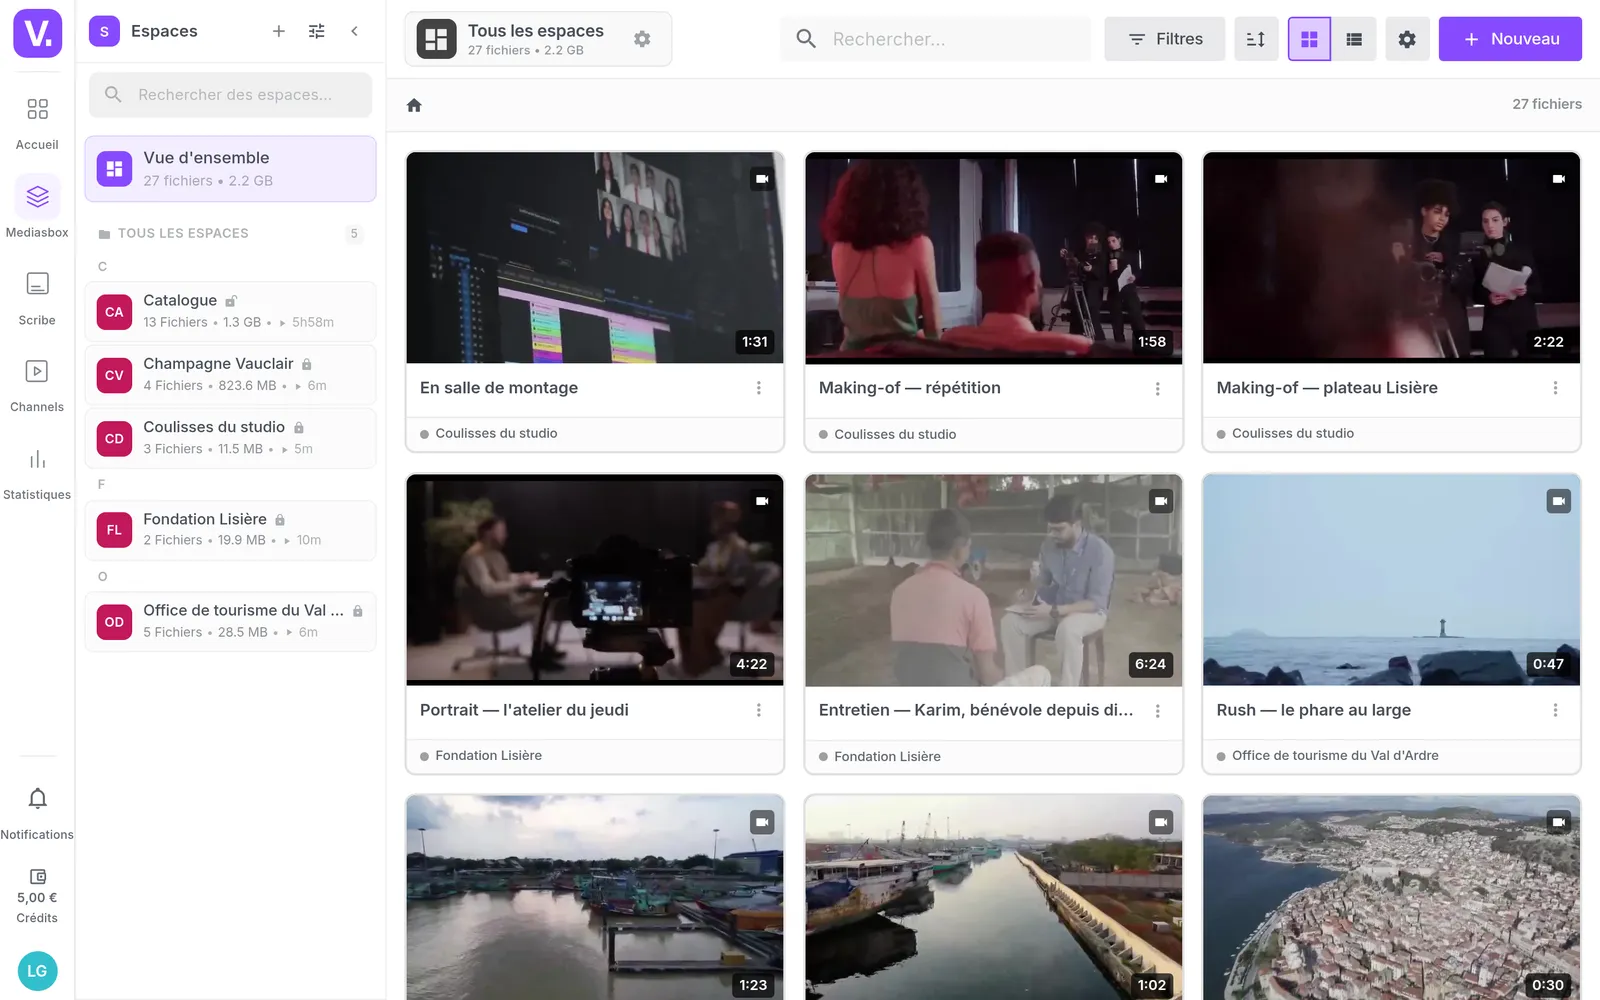Switch to grid view
Viewport: 1600px width, 1000px height.
click(x=1309, y=39)
